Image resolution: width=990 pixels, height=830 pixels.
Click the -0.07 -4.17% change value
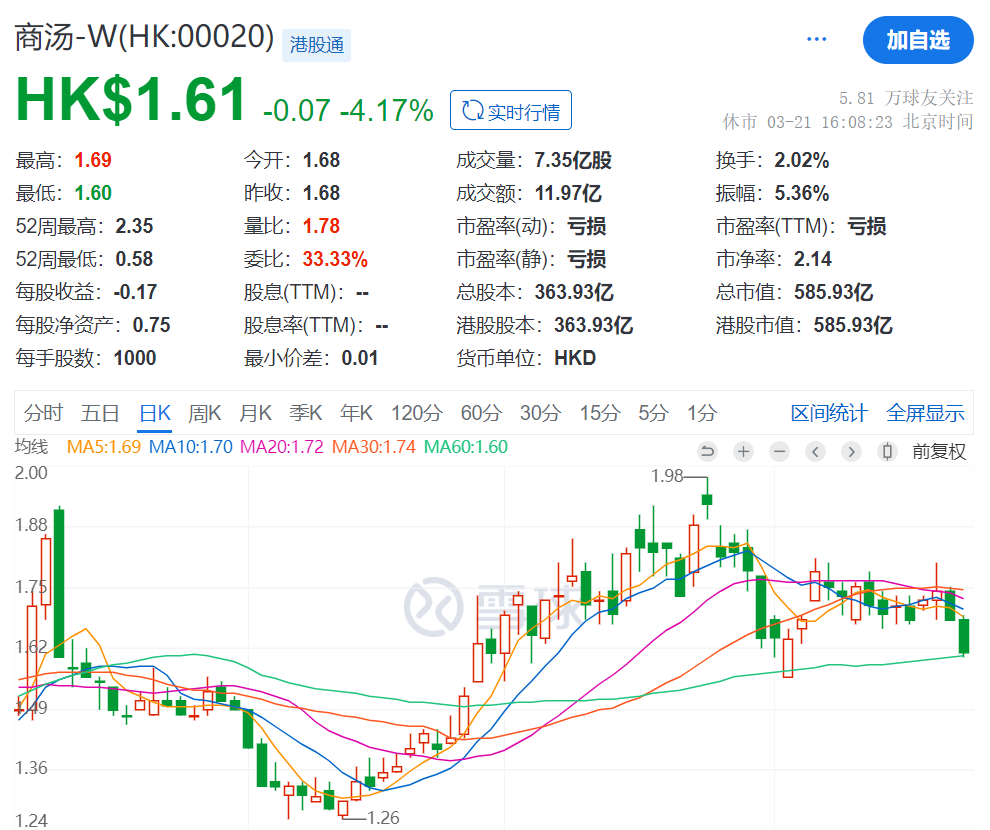(348, 110)
